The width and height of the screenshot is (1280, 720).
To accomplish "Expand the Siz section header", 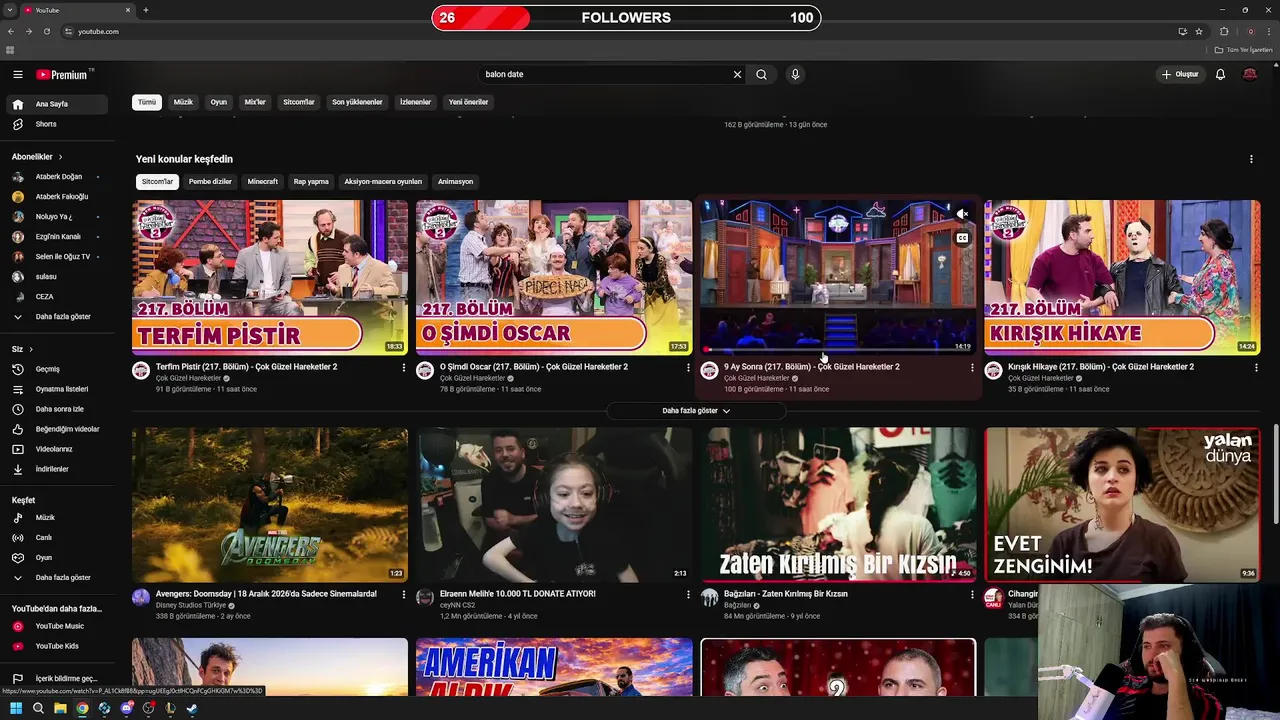I will (22, 349).
